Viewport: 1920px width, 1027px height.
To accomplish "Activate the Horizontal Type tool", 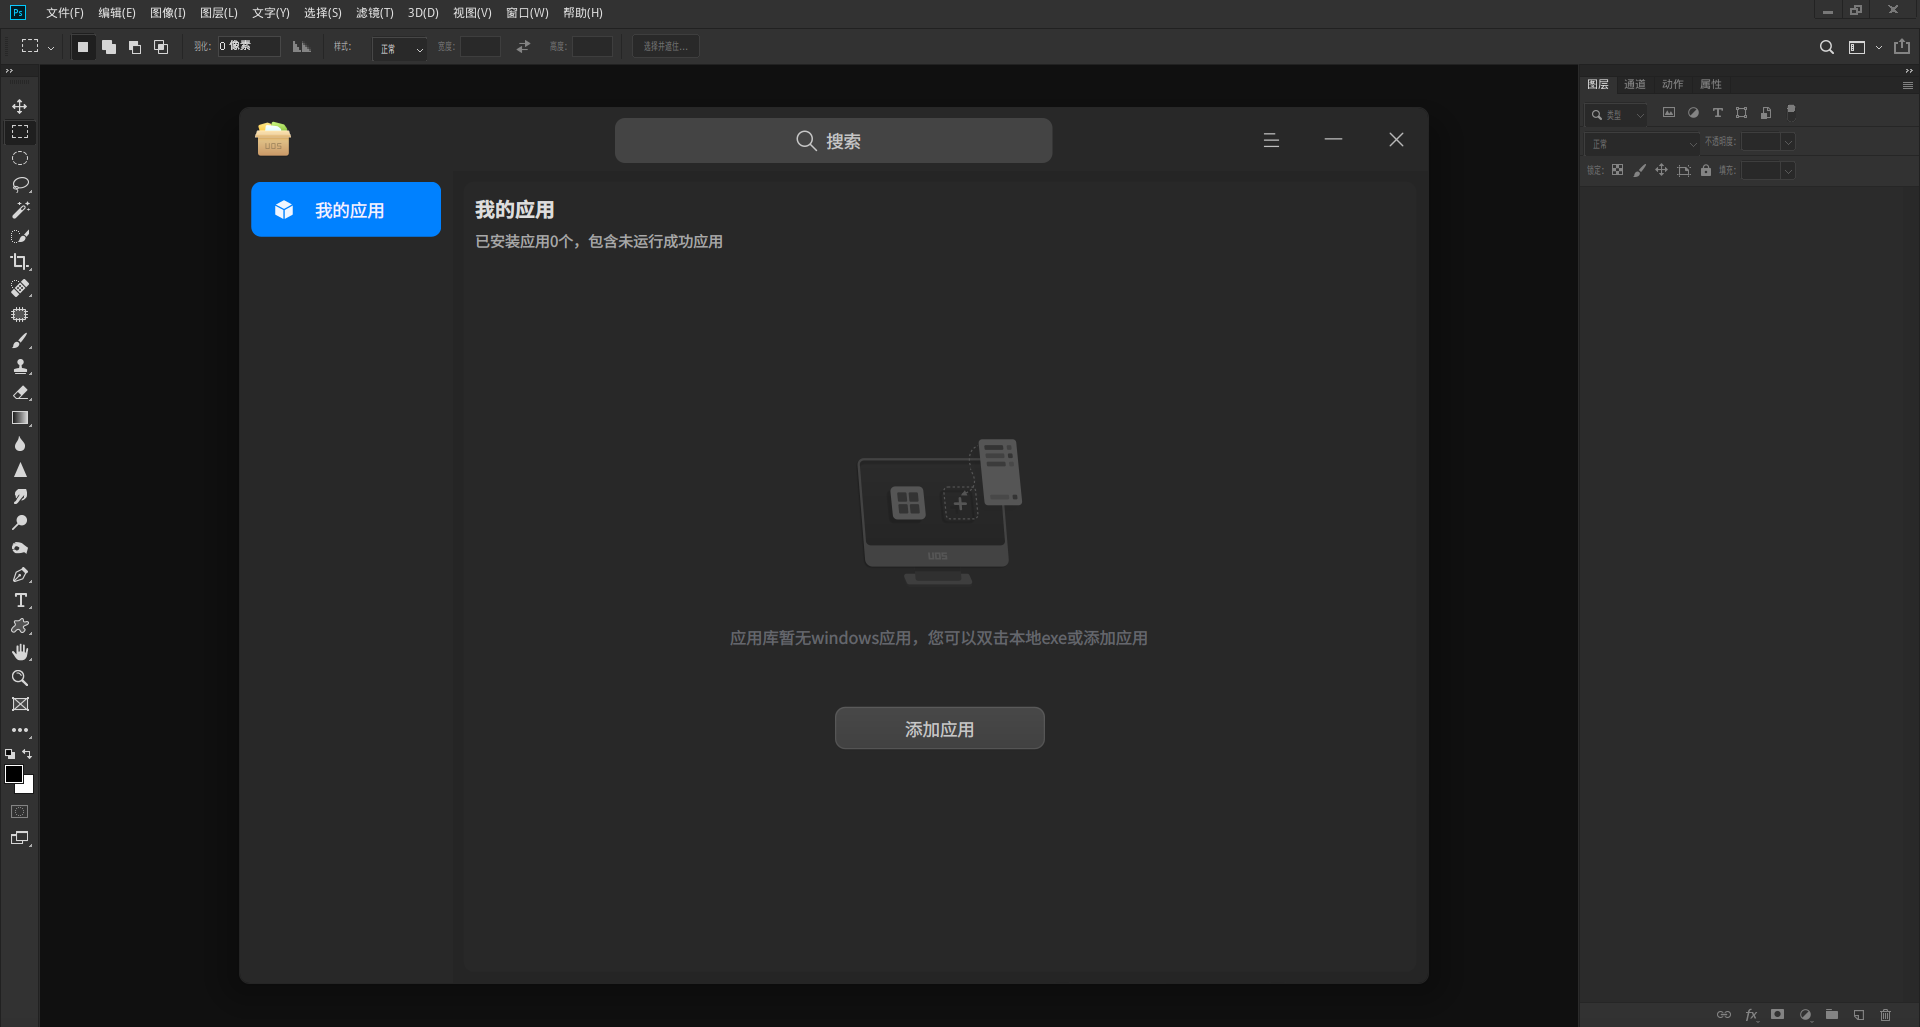I will tap(20, 600).
